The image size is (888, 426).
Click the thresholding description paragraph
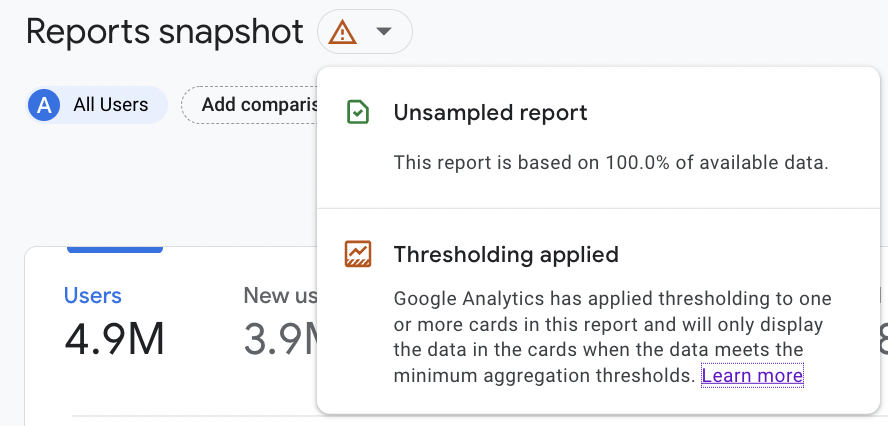(613, 337)
